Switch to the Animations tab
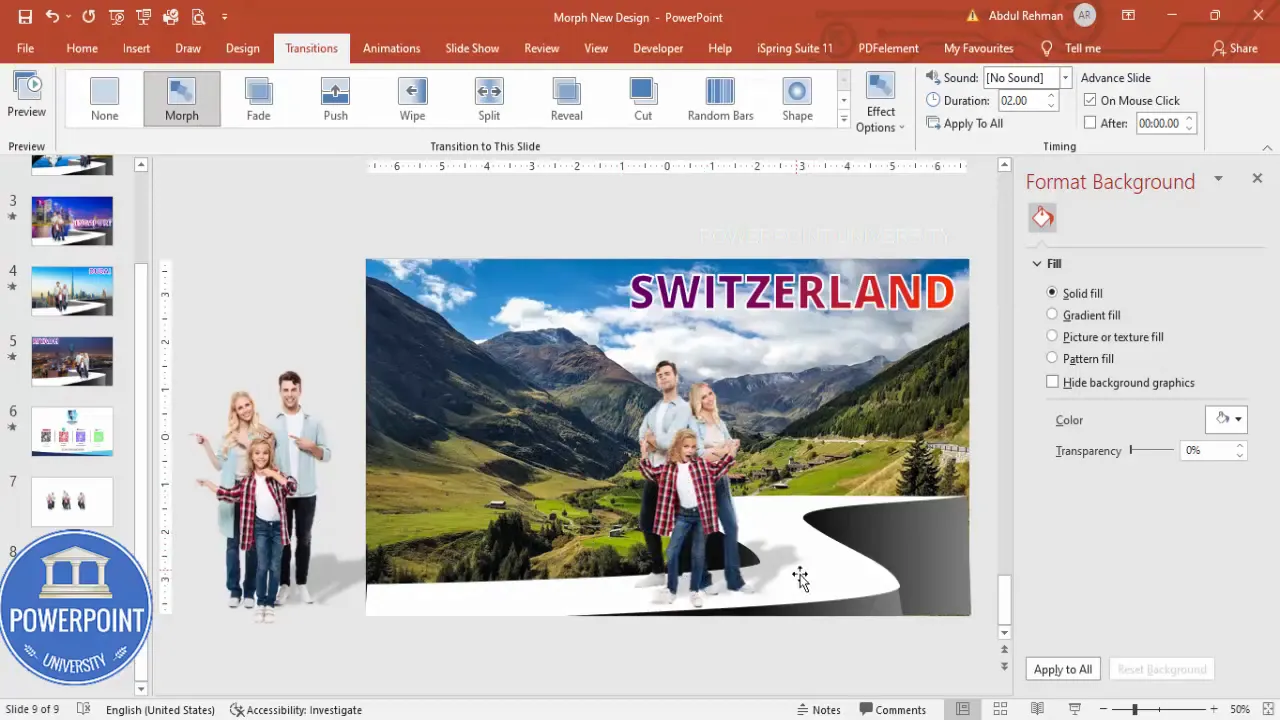 [391, 48]
